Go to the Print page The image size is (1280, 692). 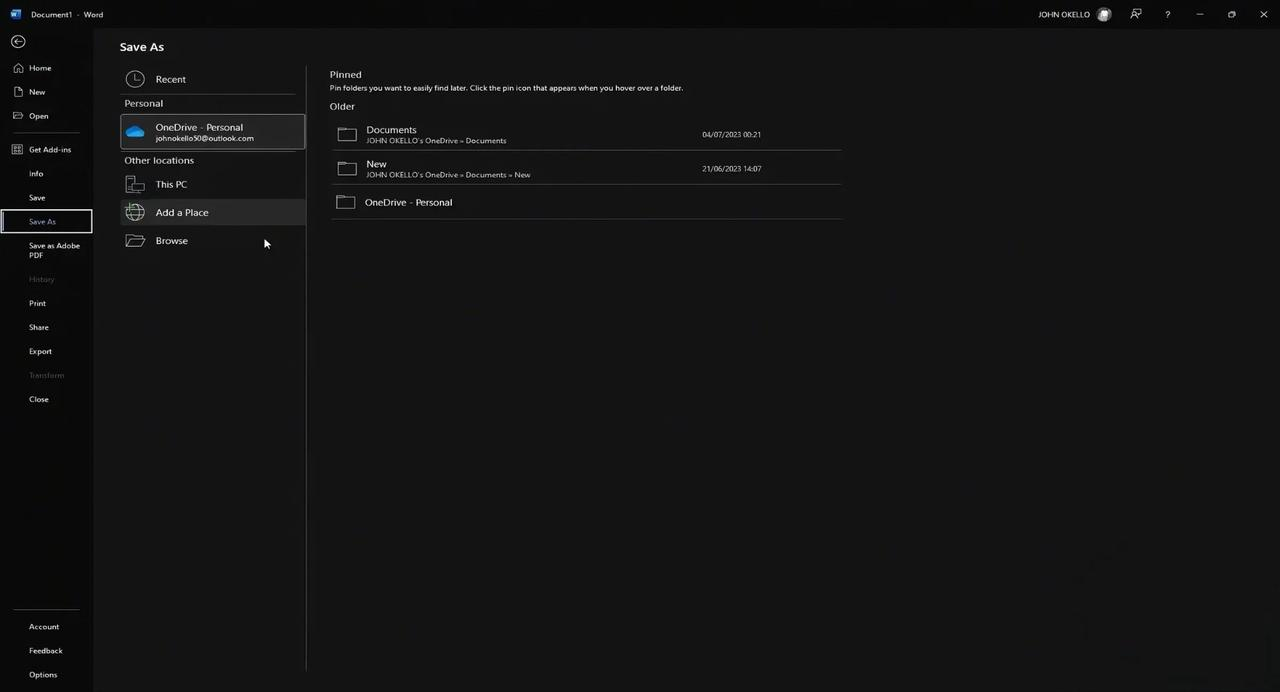pos(37,303)
